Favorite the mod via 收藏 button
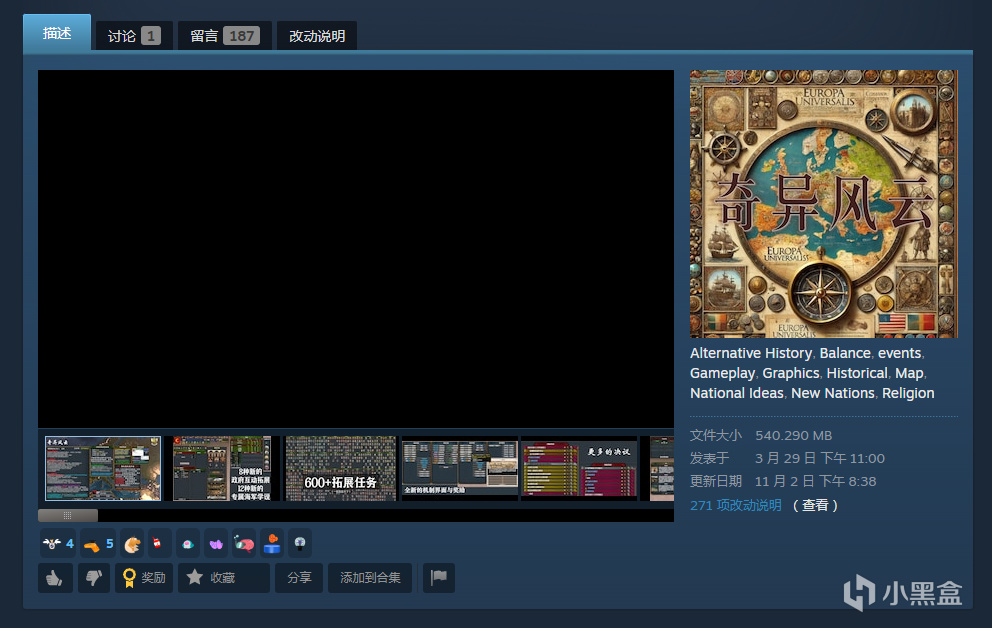Image resolution: width=992 pixels, height=628 pixels. coord(223,577)
